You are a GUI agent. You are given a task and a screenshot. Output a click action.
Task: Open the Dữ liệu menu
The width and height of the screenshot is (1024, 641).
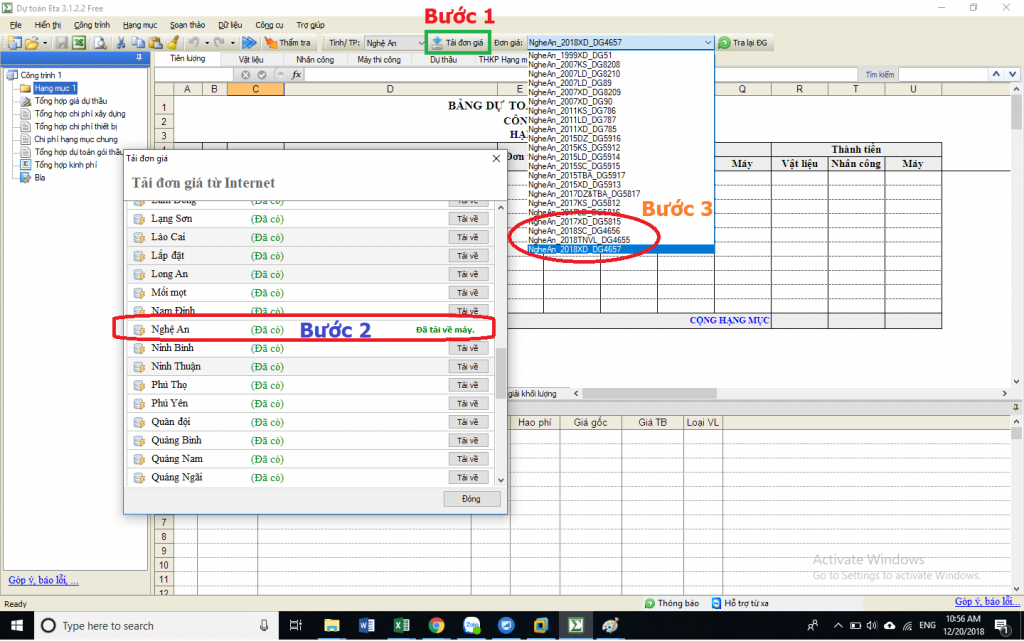click(229, 23)
